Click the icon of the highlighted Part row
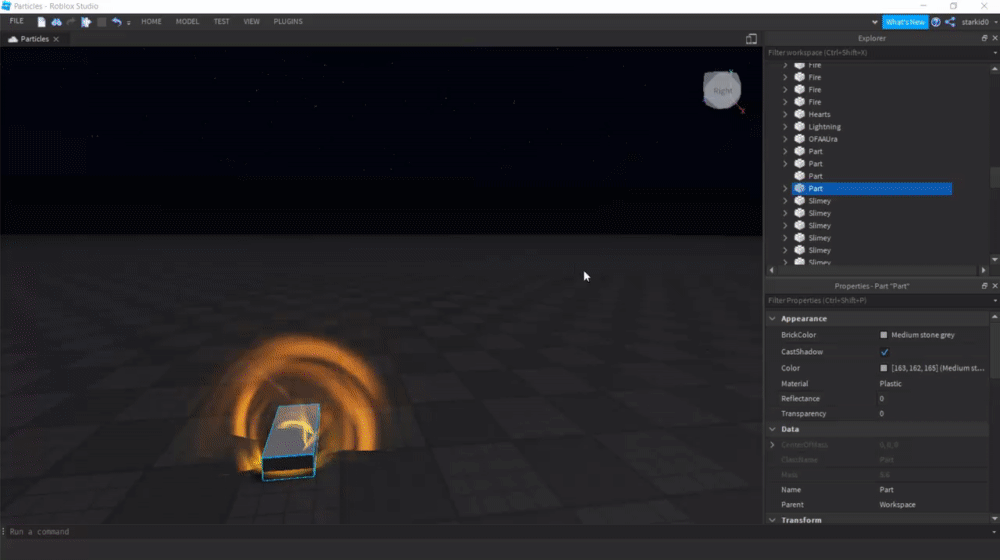This screenshot has height=560, width=1000. coord(800,188)
